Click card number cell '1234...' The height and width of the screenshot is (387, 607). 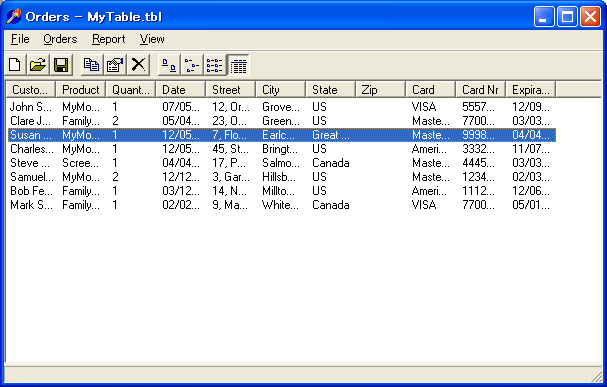coord(478,177)
